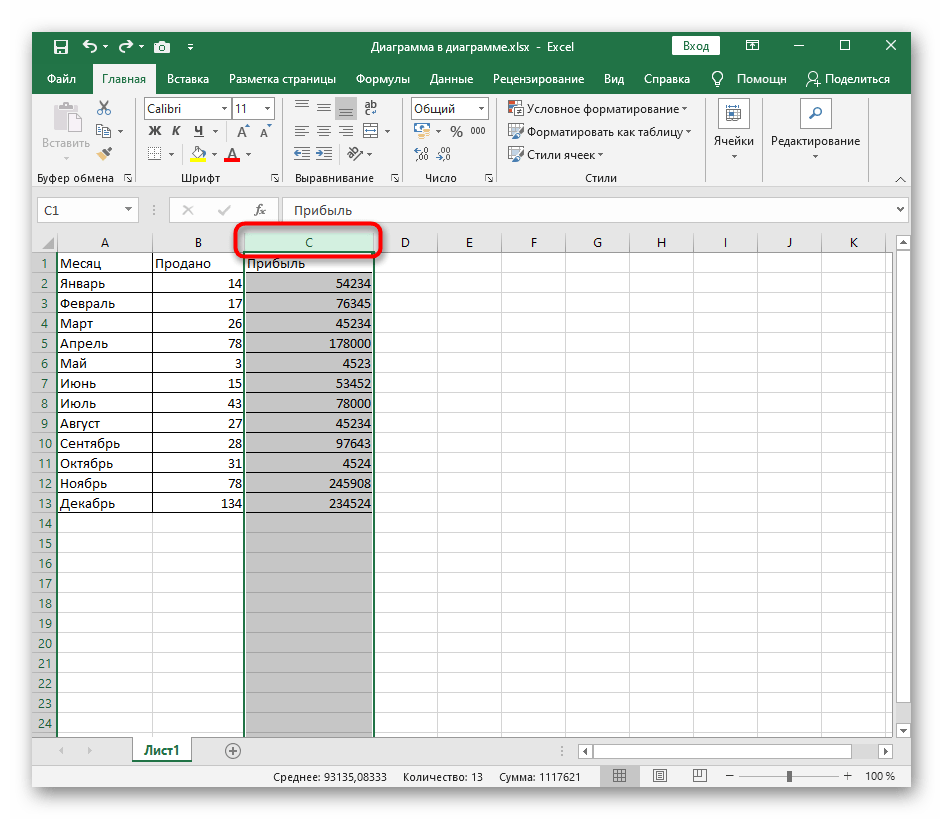Switch to Page Break Preview in status bar
This screenshot has width=943, height=819.
click(699, 776)
